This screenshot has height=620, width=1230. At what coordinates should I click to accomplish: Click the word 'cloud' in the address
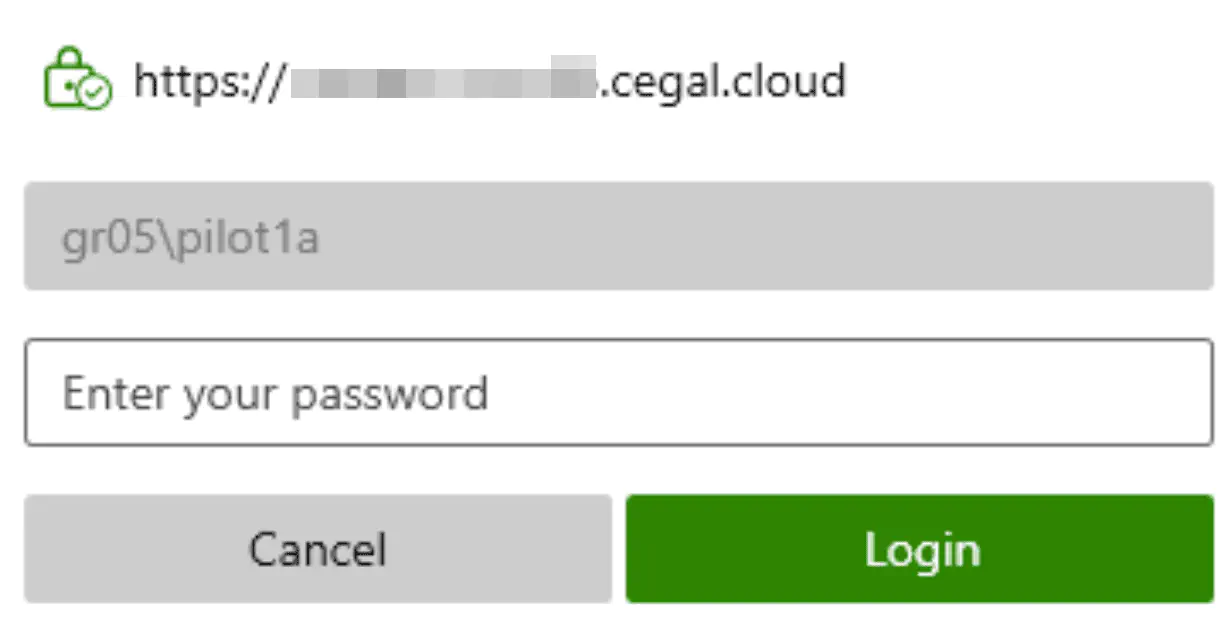[x=786, y=81]
